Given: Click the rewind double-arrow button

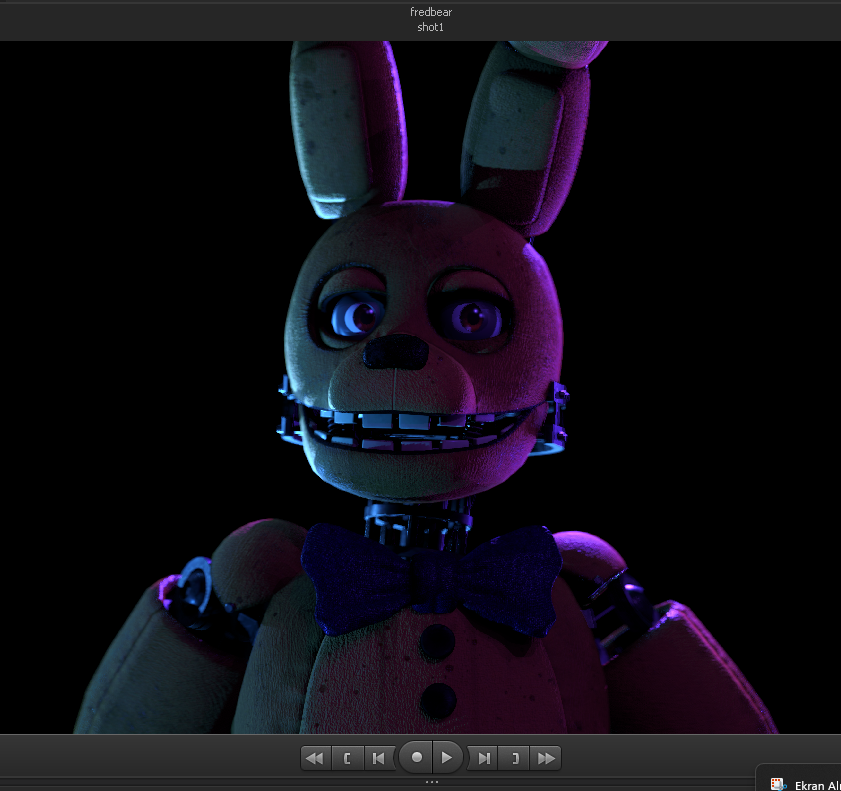Looking at the screenshot, I should (x=315, y=758).
